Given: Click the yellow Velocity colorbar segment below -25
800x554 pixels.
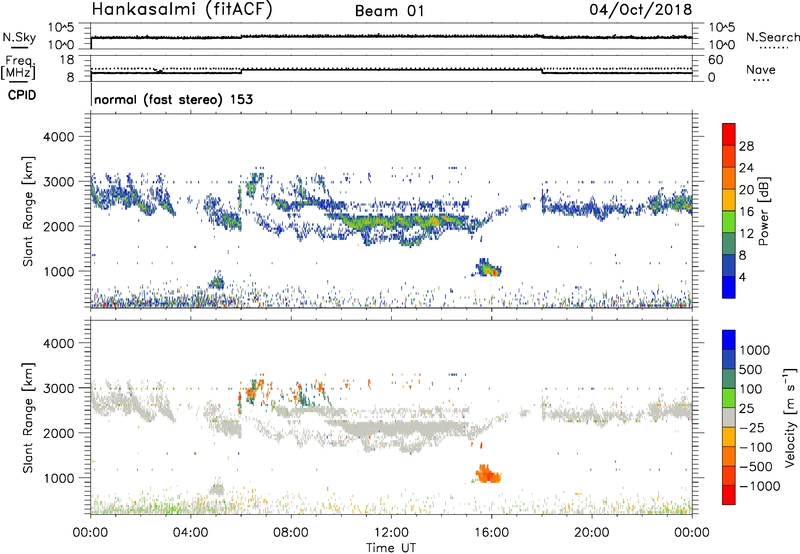Looking at the screenshot, I should 729,437.
